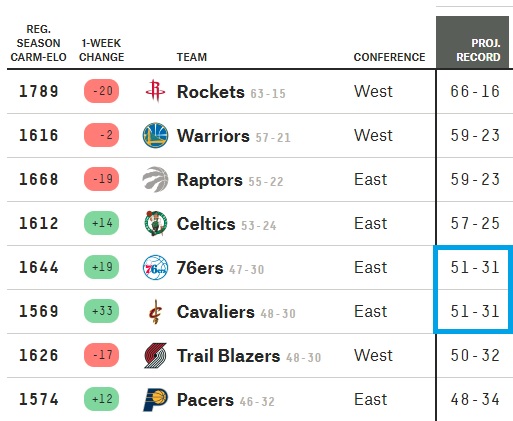513x421 pixels.
Task: Click the Raptors team logo
Action: point(155,179)
